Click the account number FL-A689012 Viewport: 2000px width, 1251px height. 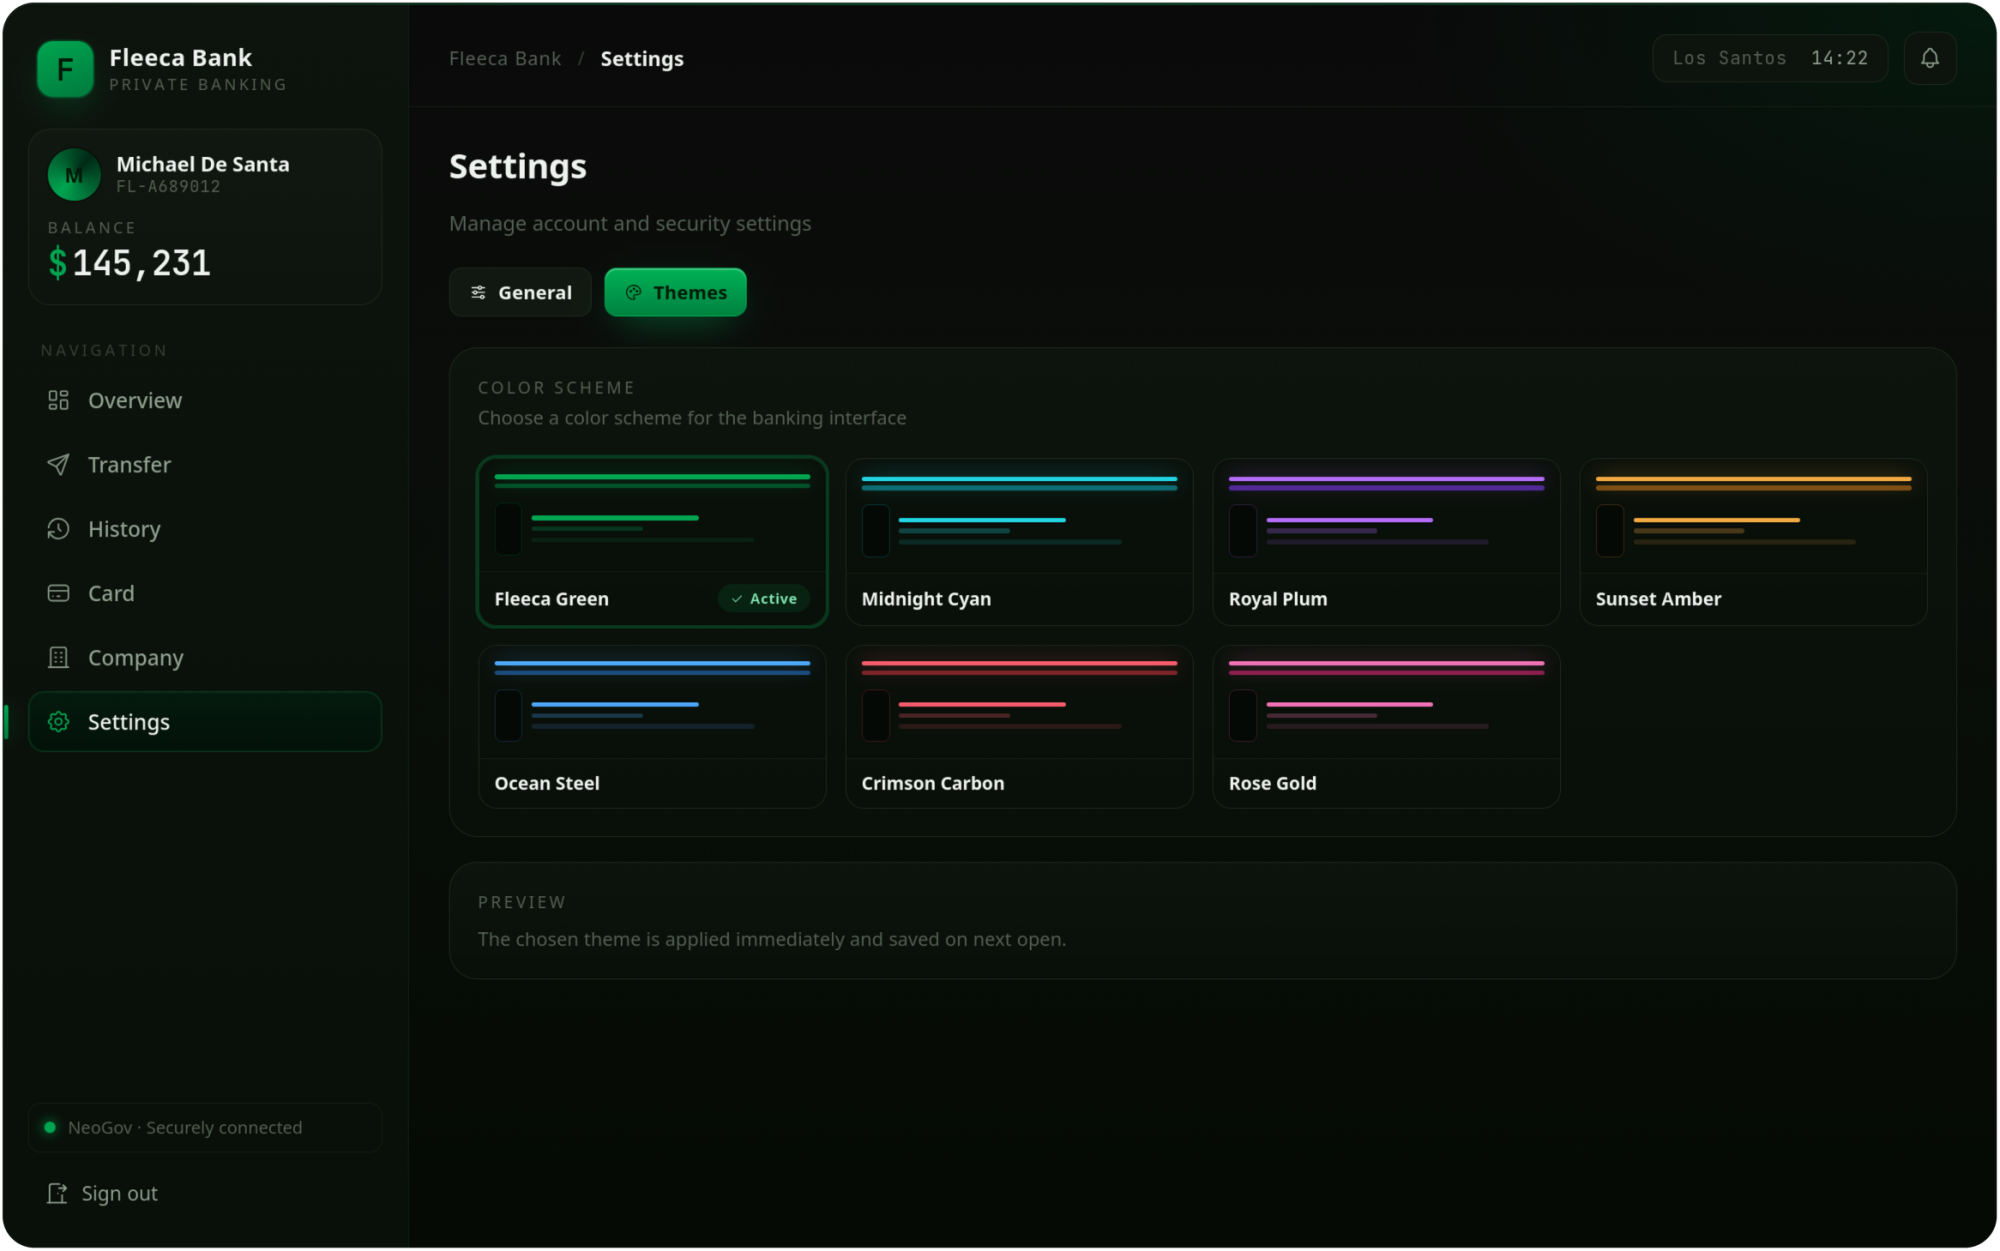(168, 186)
